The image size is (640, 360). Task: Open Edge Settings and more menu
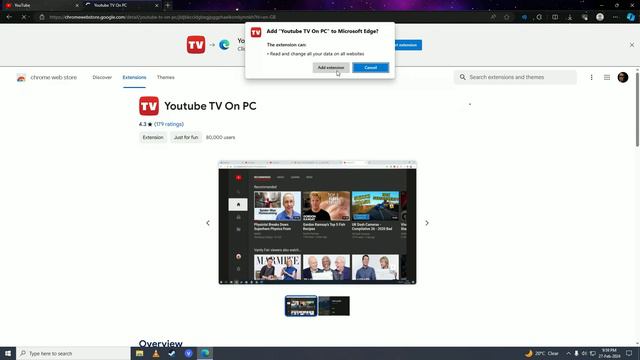[616, 17]
